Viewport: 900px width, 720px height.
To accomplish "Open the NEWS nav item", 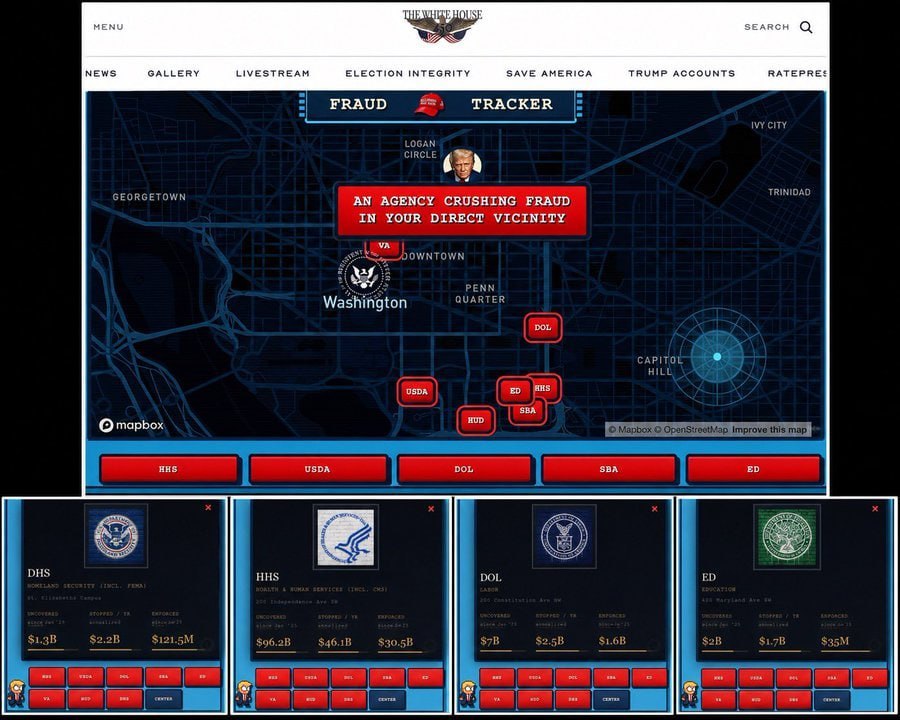I will click(x=101, y=73).
